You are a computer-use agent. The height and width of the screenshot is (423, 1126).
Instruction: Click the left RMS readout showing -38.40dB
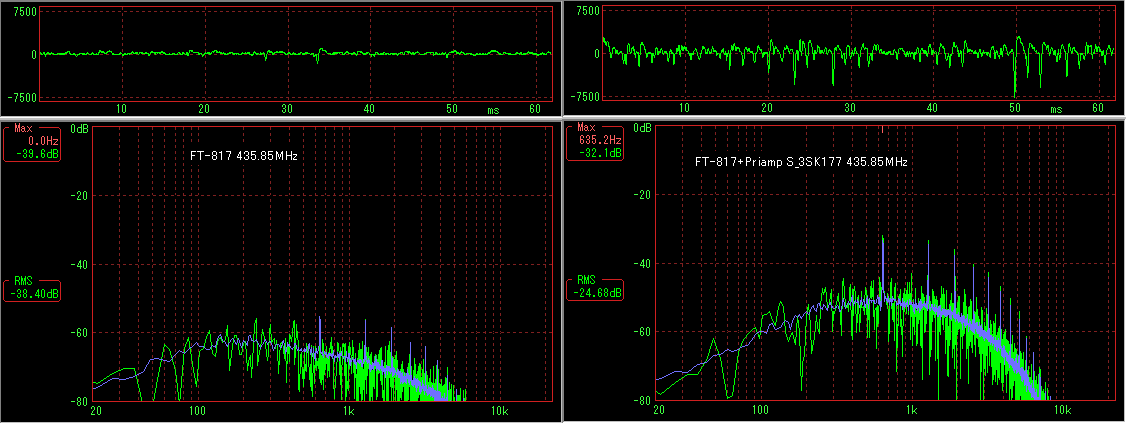coord(33,288)
